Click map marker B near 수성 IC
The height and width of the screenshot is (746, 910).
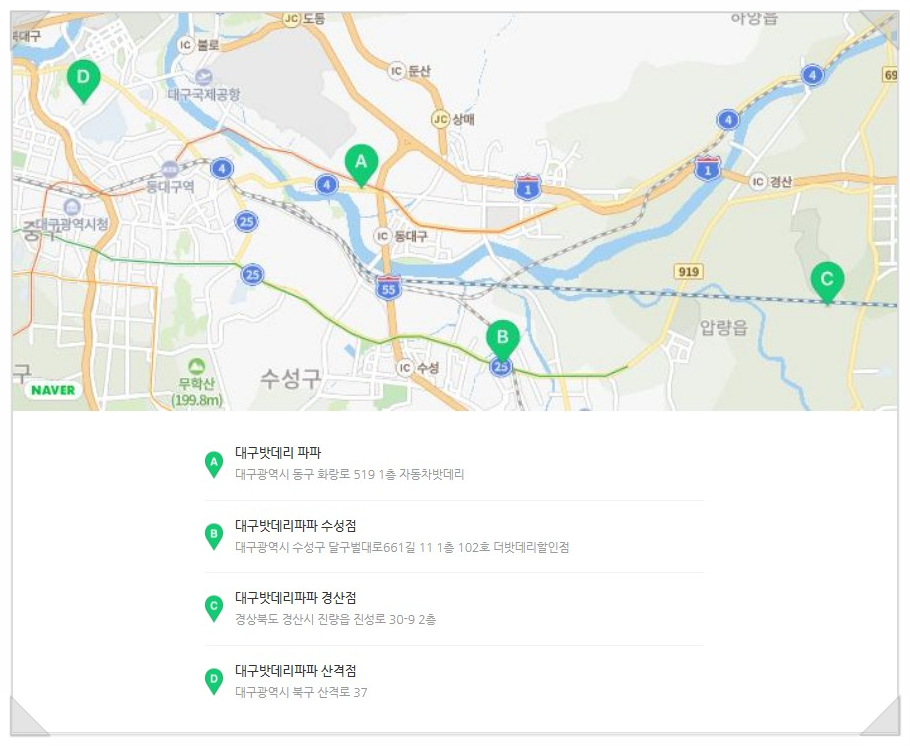tap(503, 341)
